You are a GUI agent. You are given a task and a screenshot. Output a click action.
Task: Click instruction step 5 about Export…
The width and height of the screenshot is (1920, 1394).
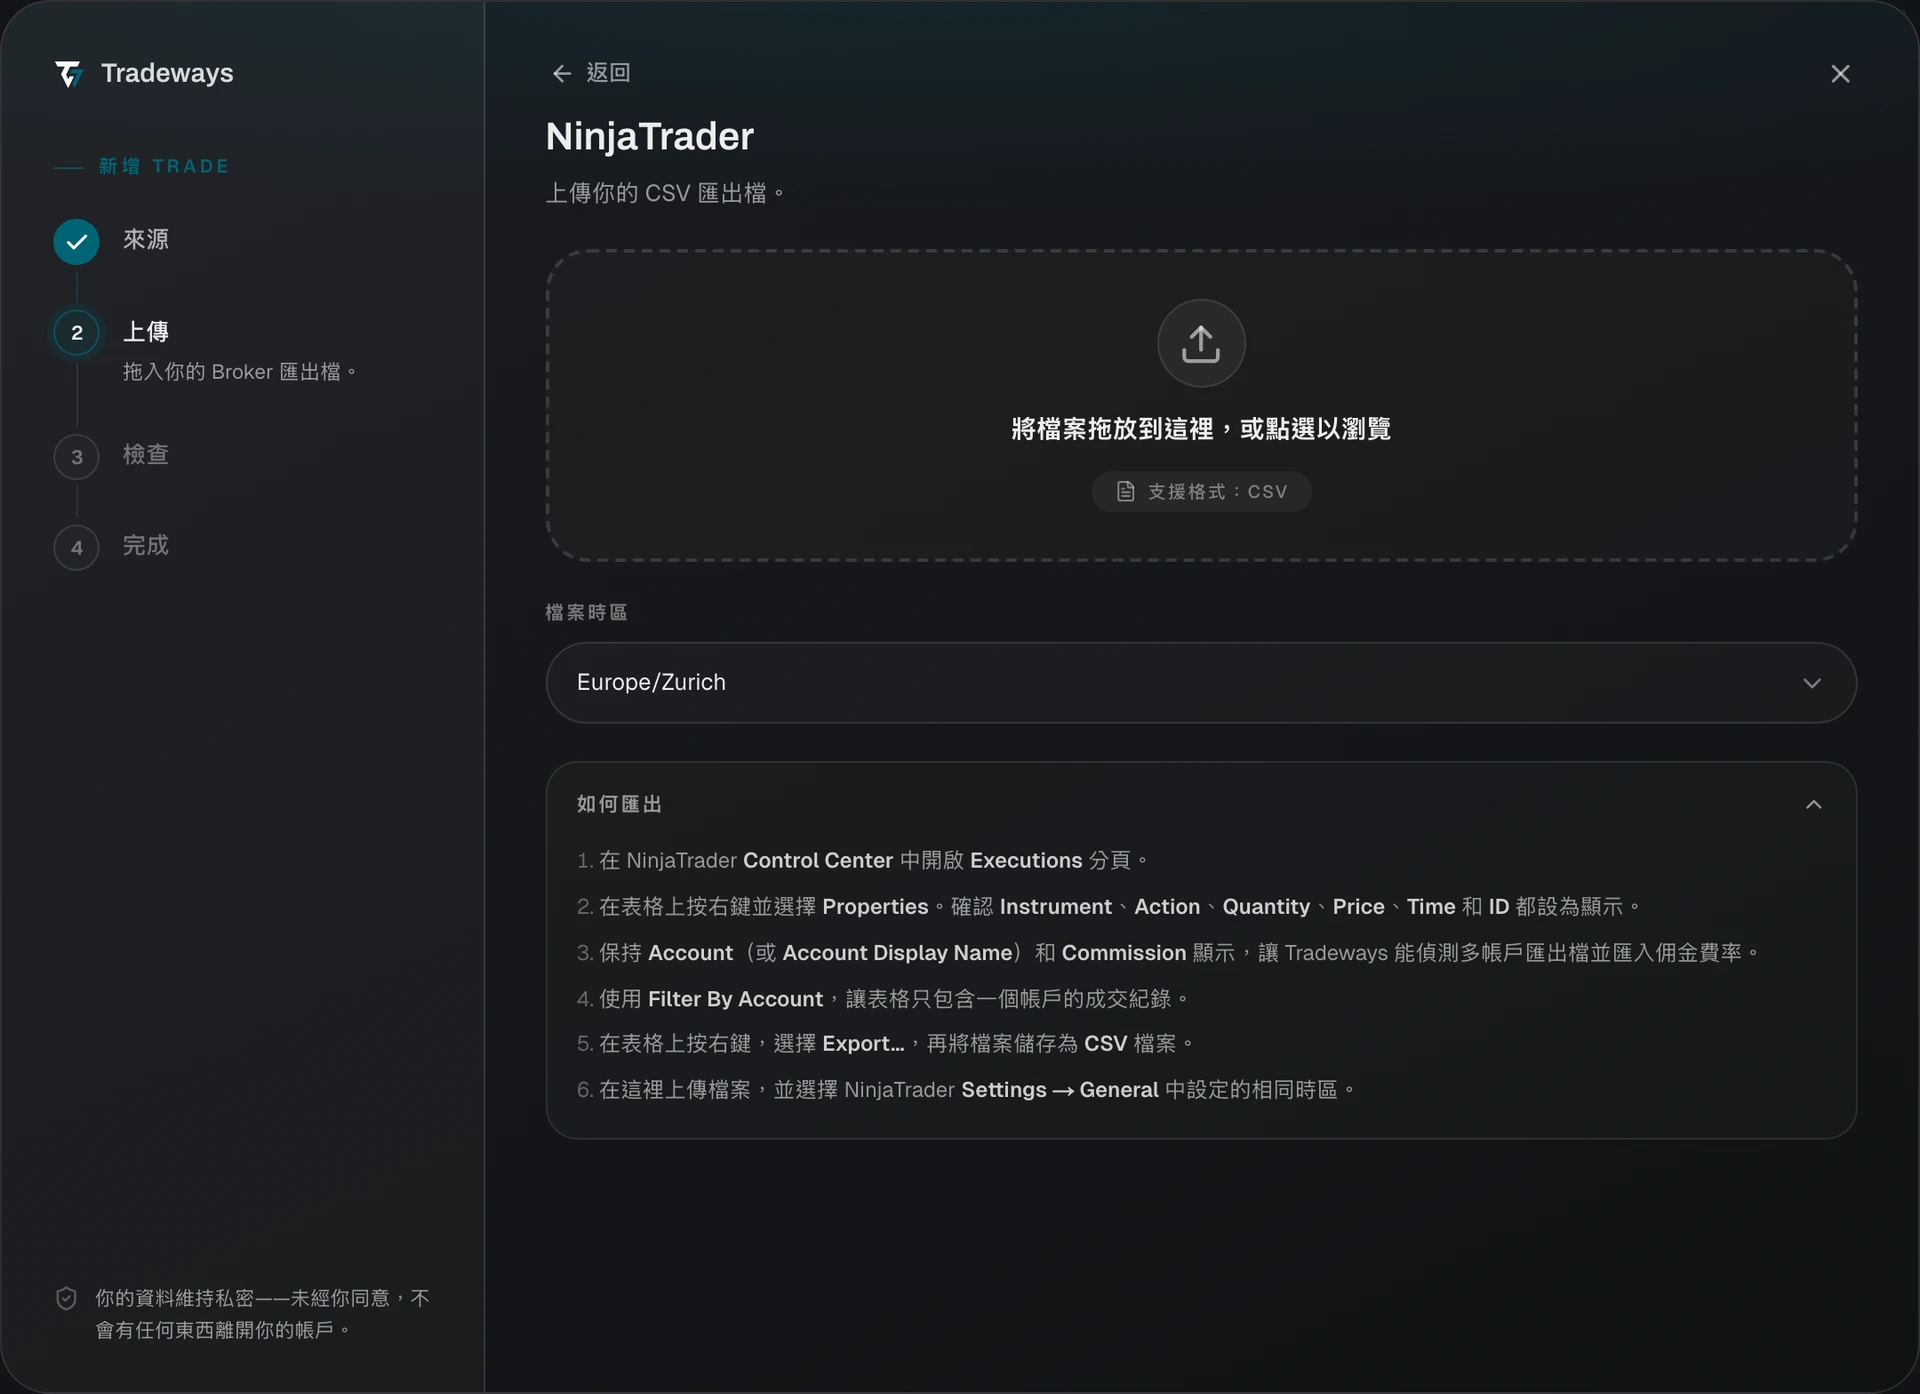[x=885, y=1044]
